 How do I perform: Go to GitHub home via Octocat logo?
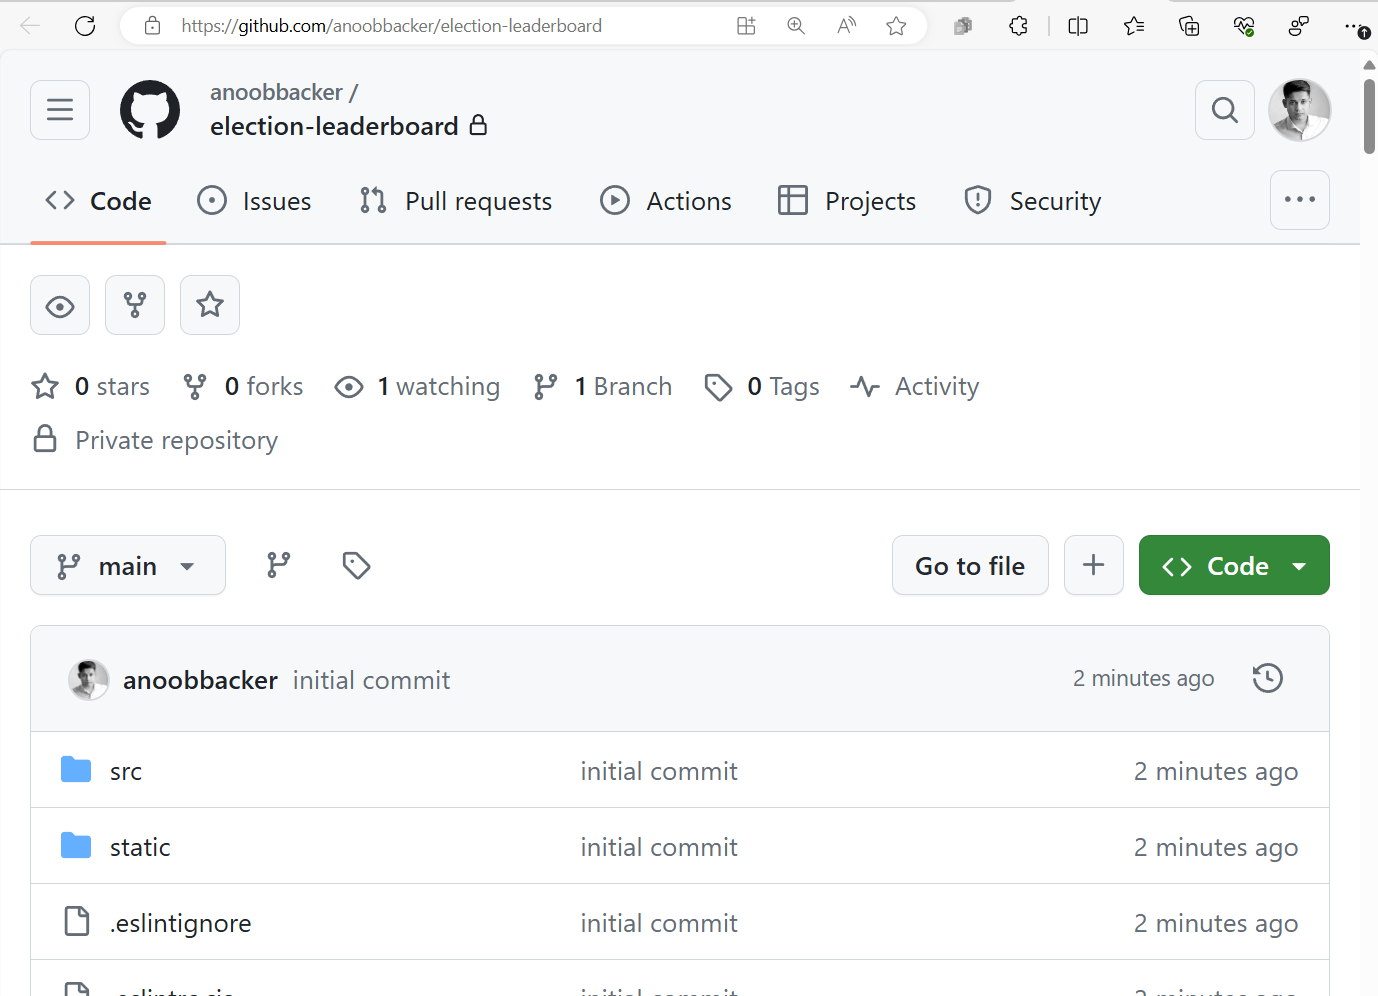click(x=150, y=110)
